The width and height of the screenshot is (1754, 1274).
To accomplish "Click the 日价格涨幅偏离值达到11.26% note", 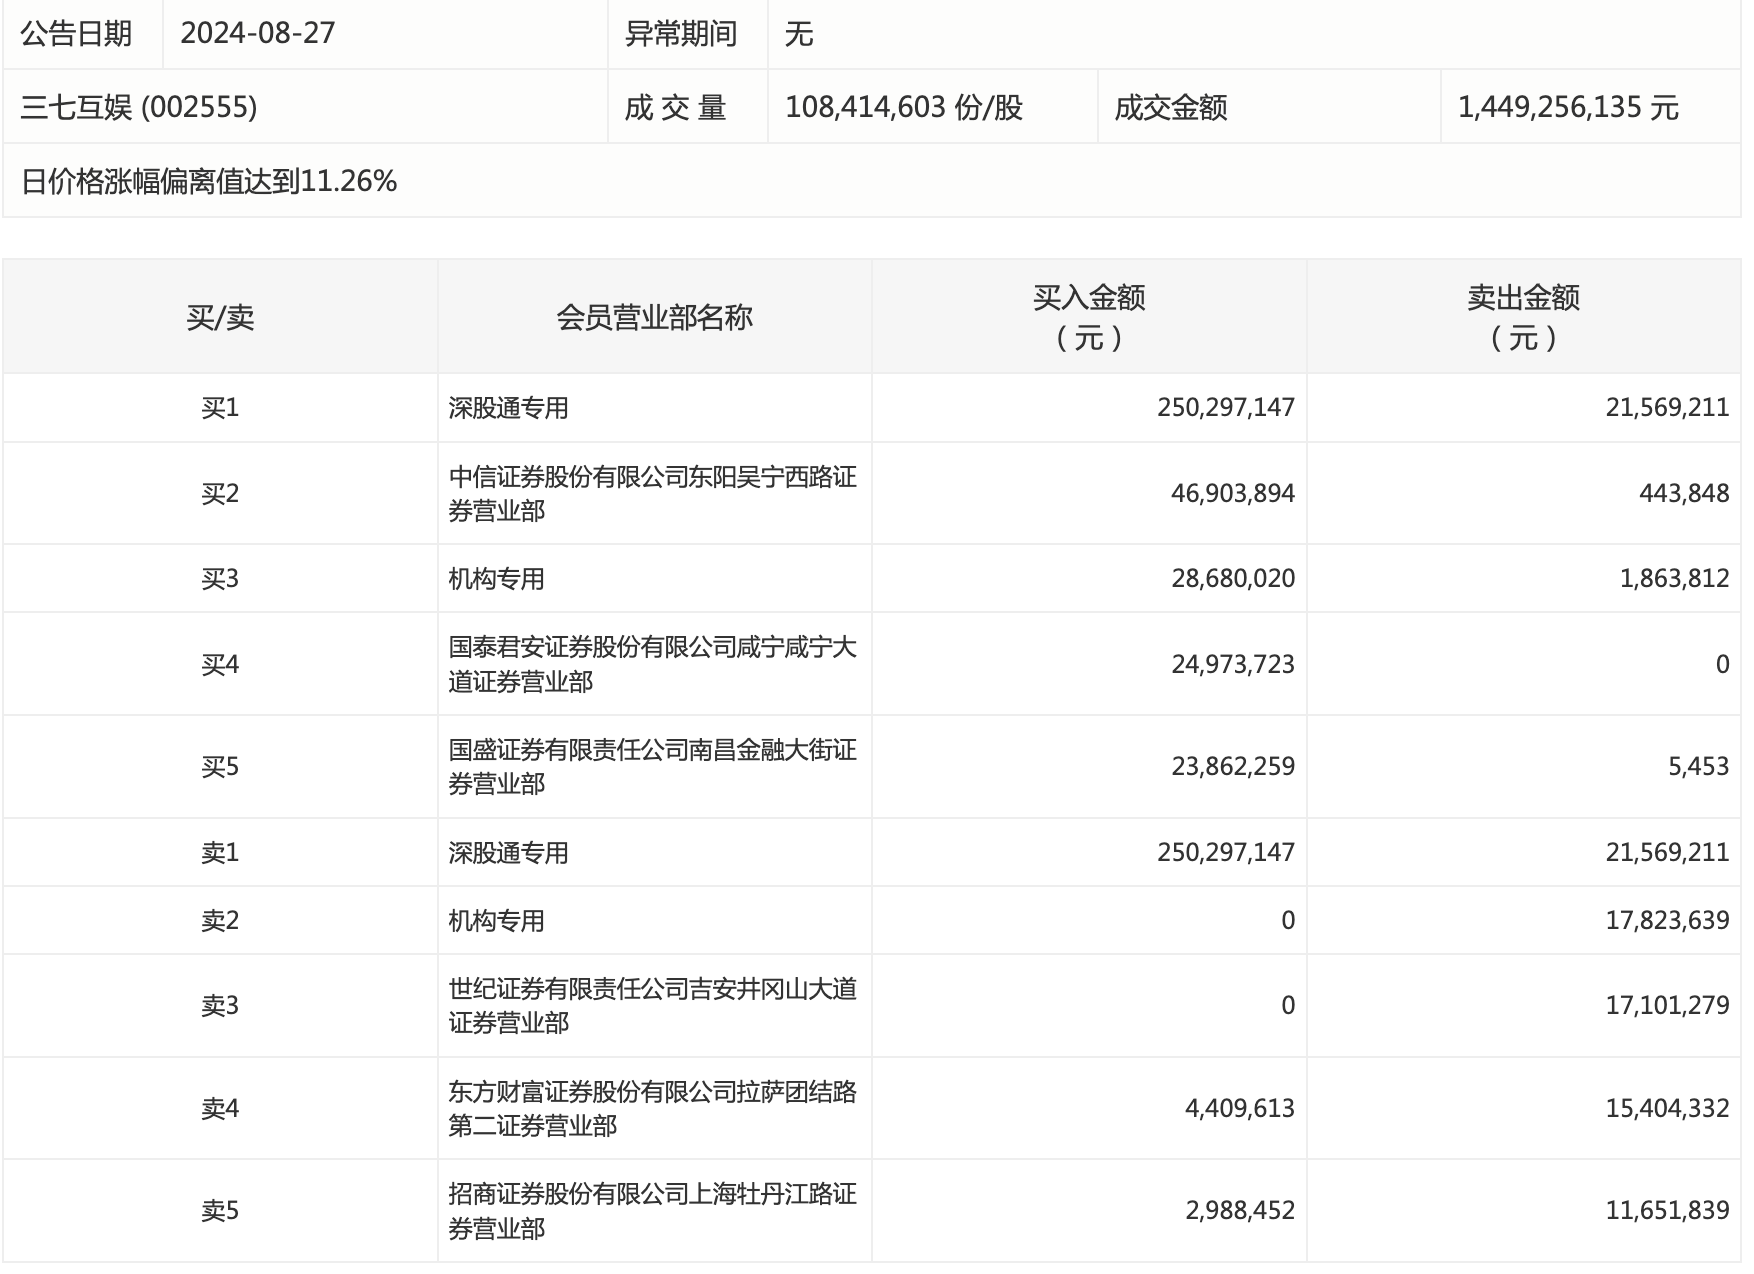I will [209, 181].
